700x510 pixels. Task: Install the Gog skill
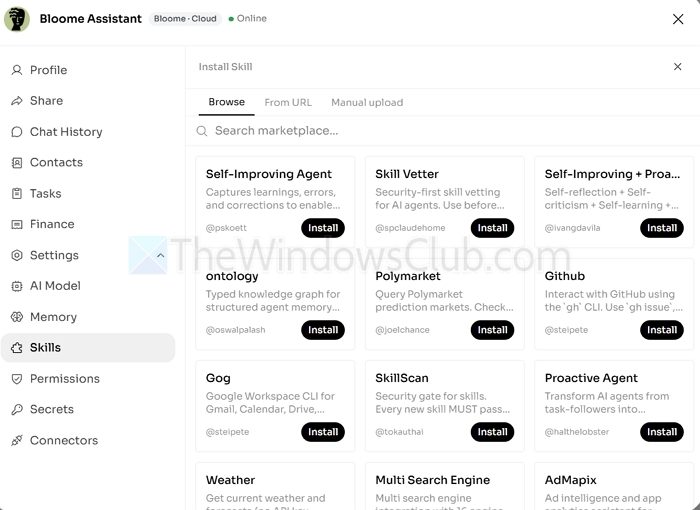point(323,432)
